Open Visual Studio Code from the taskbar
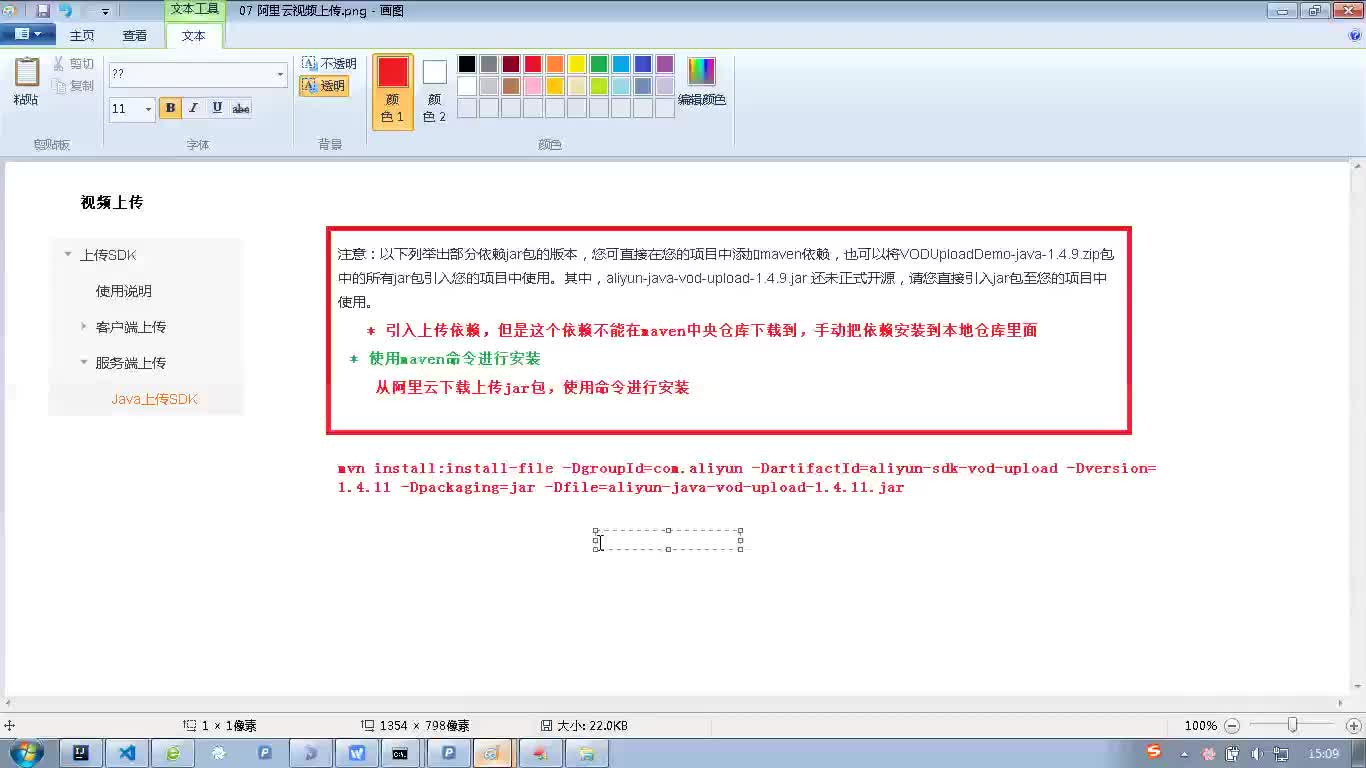 (x=127, y=753)
